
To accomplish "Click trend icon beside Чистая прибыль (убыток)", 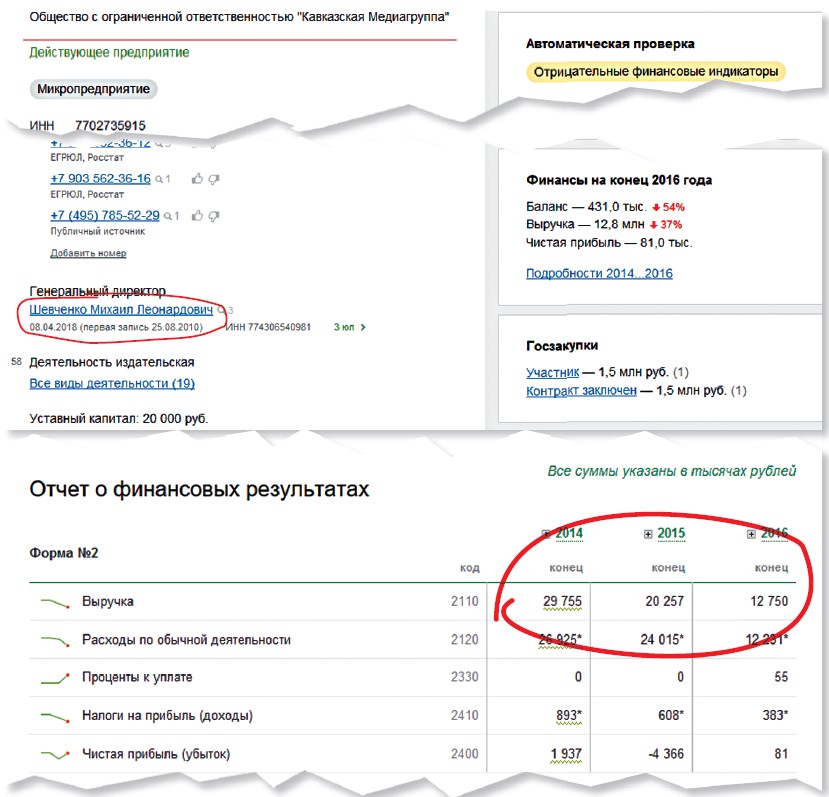I will tap(56, 755).
